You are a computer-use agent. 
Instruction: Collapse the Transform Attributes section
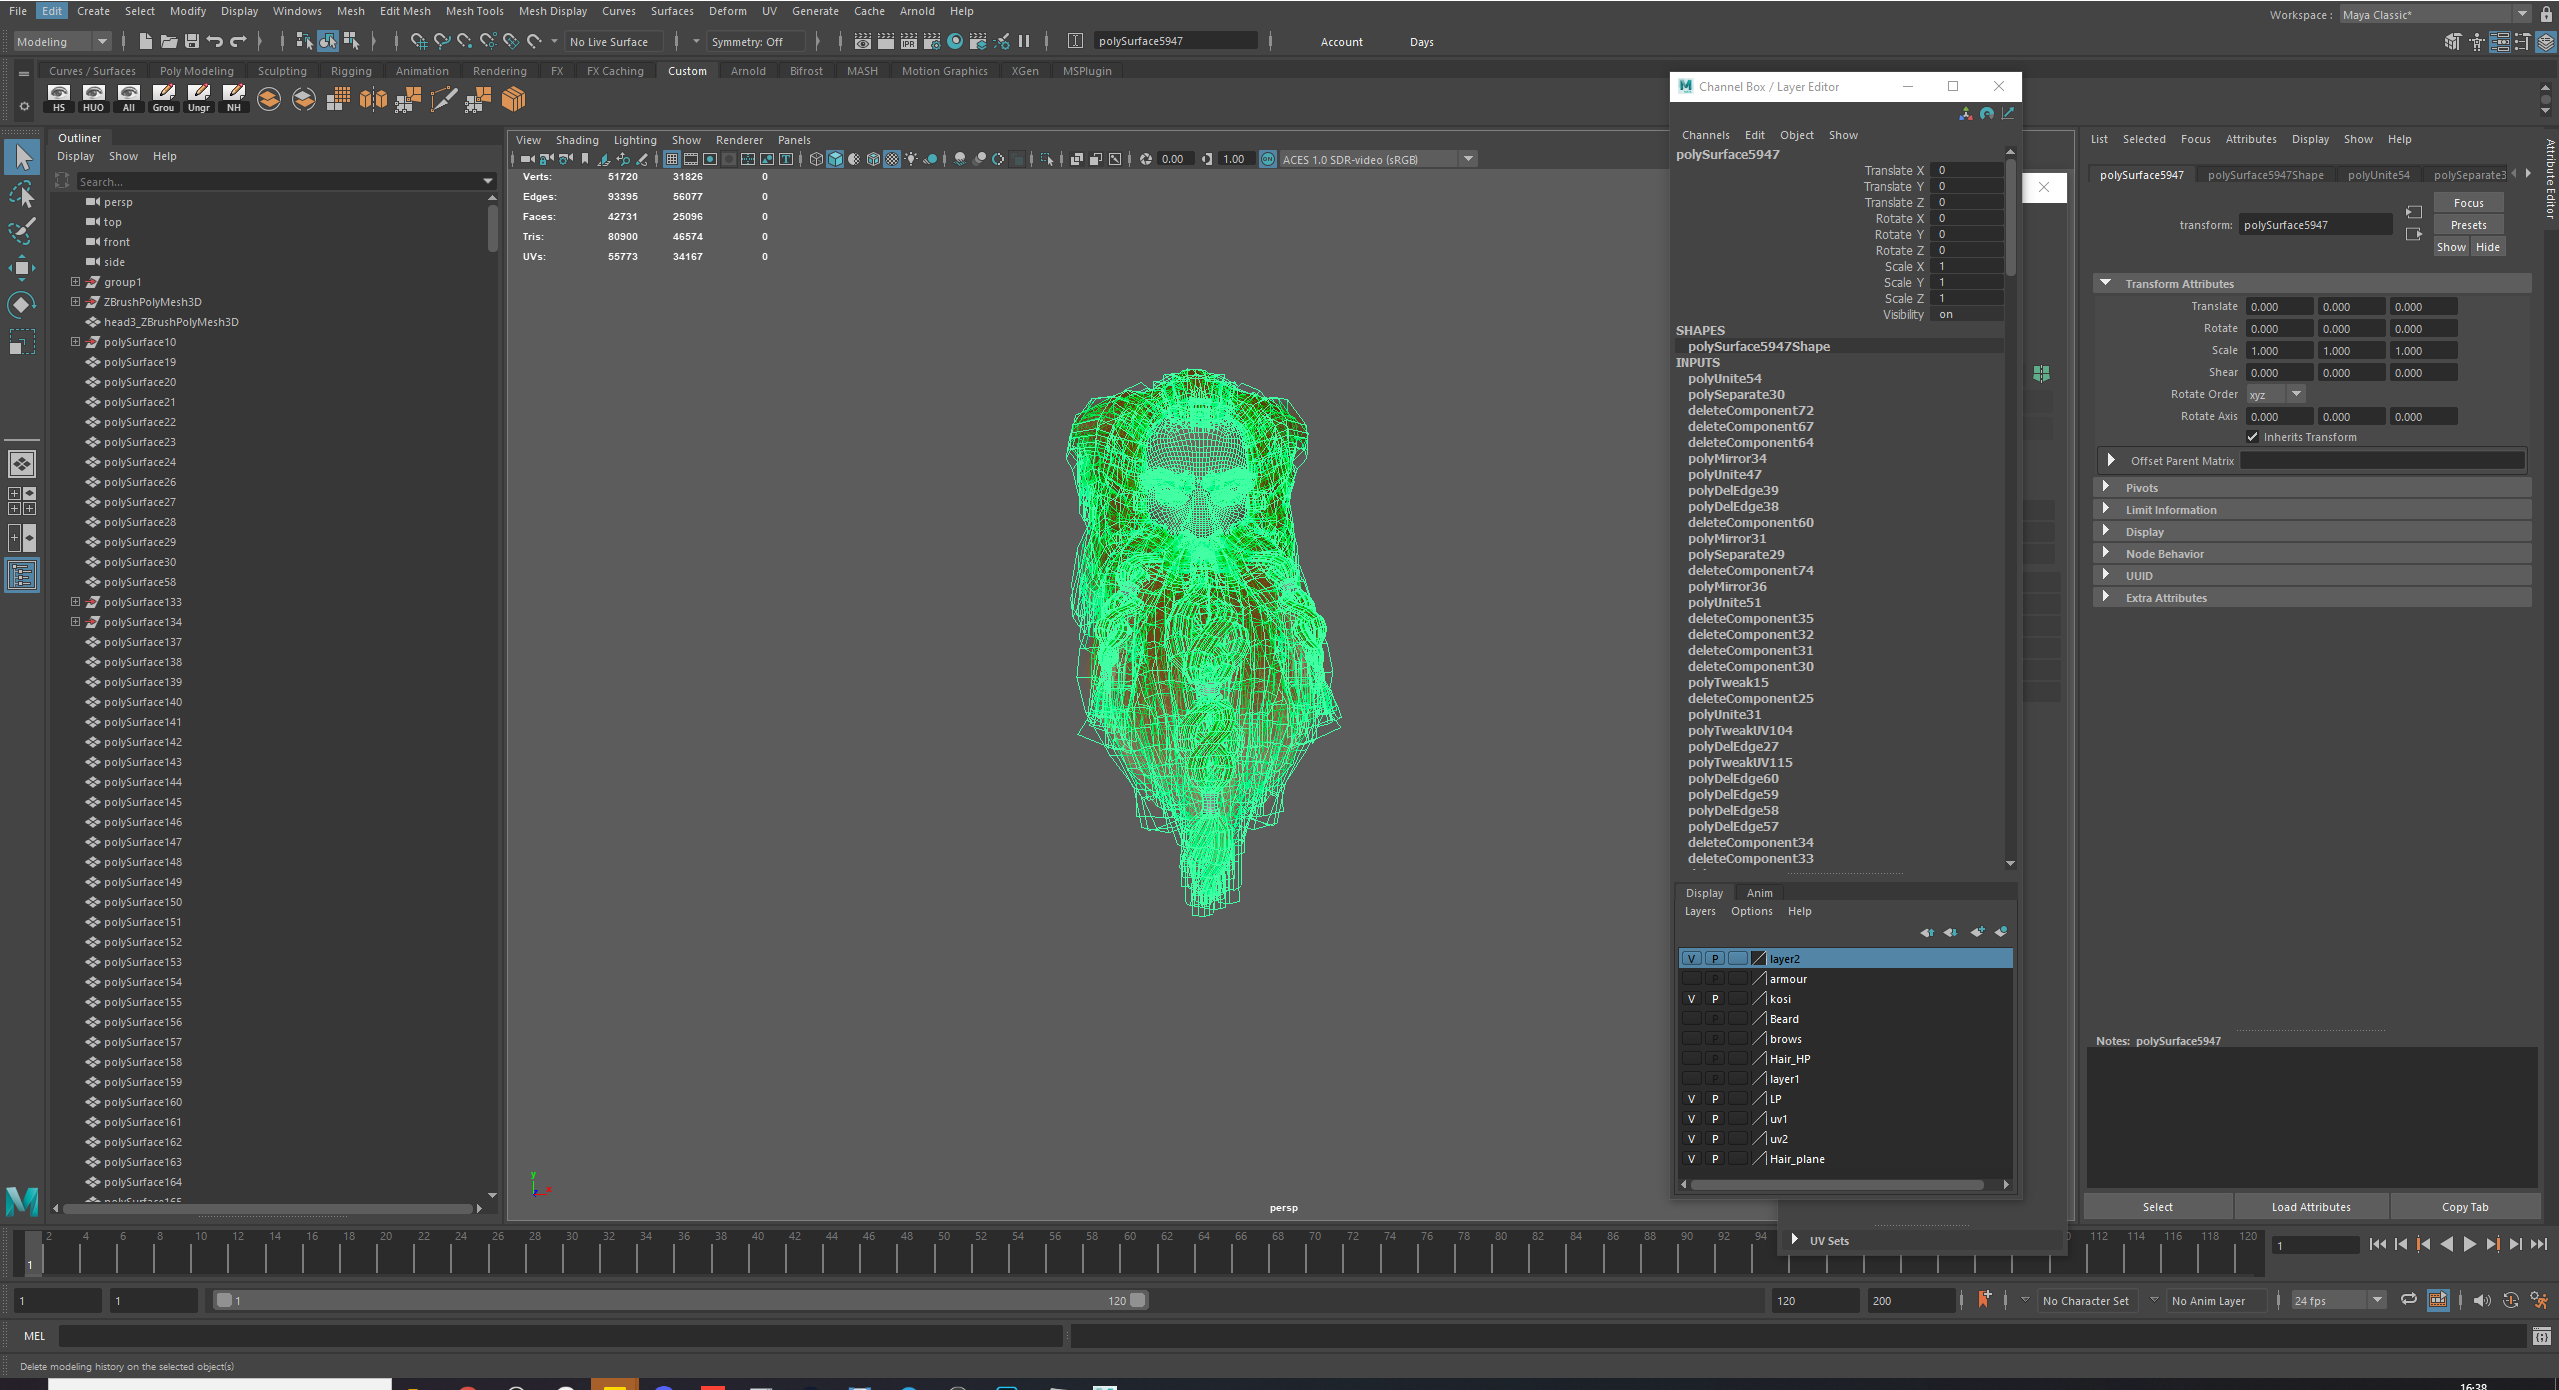2106,283
